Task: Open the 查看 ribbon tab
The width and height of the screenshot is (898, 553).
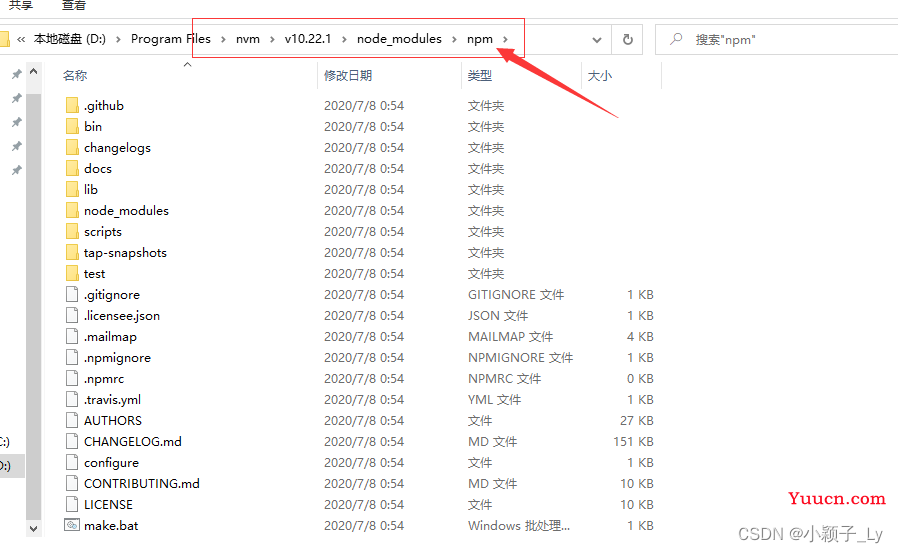Action: 73,5
